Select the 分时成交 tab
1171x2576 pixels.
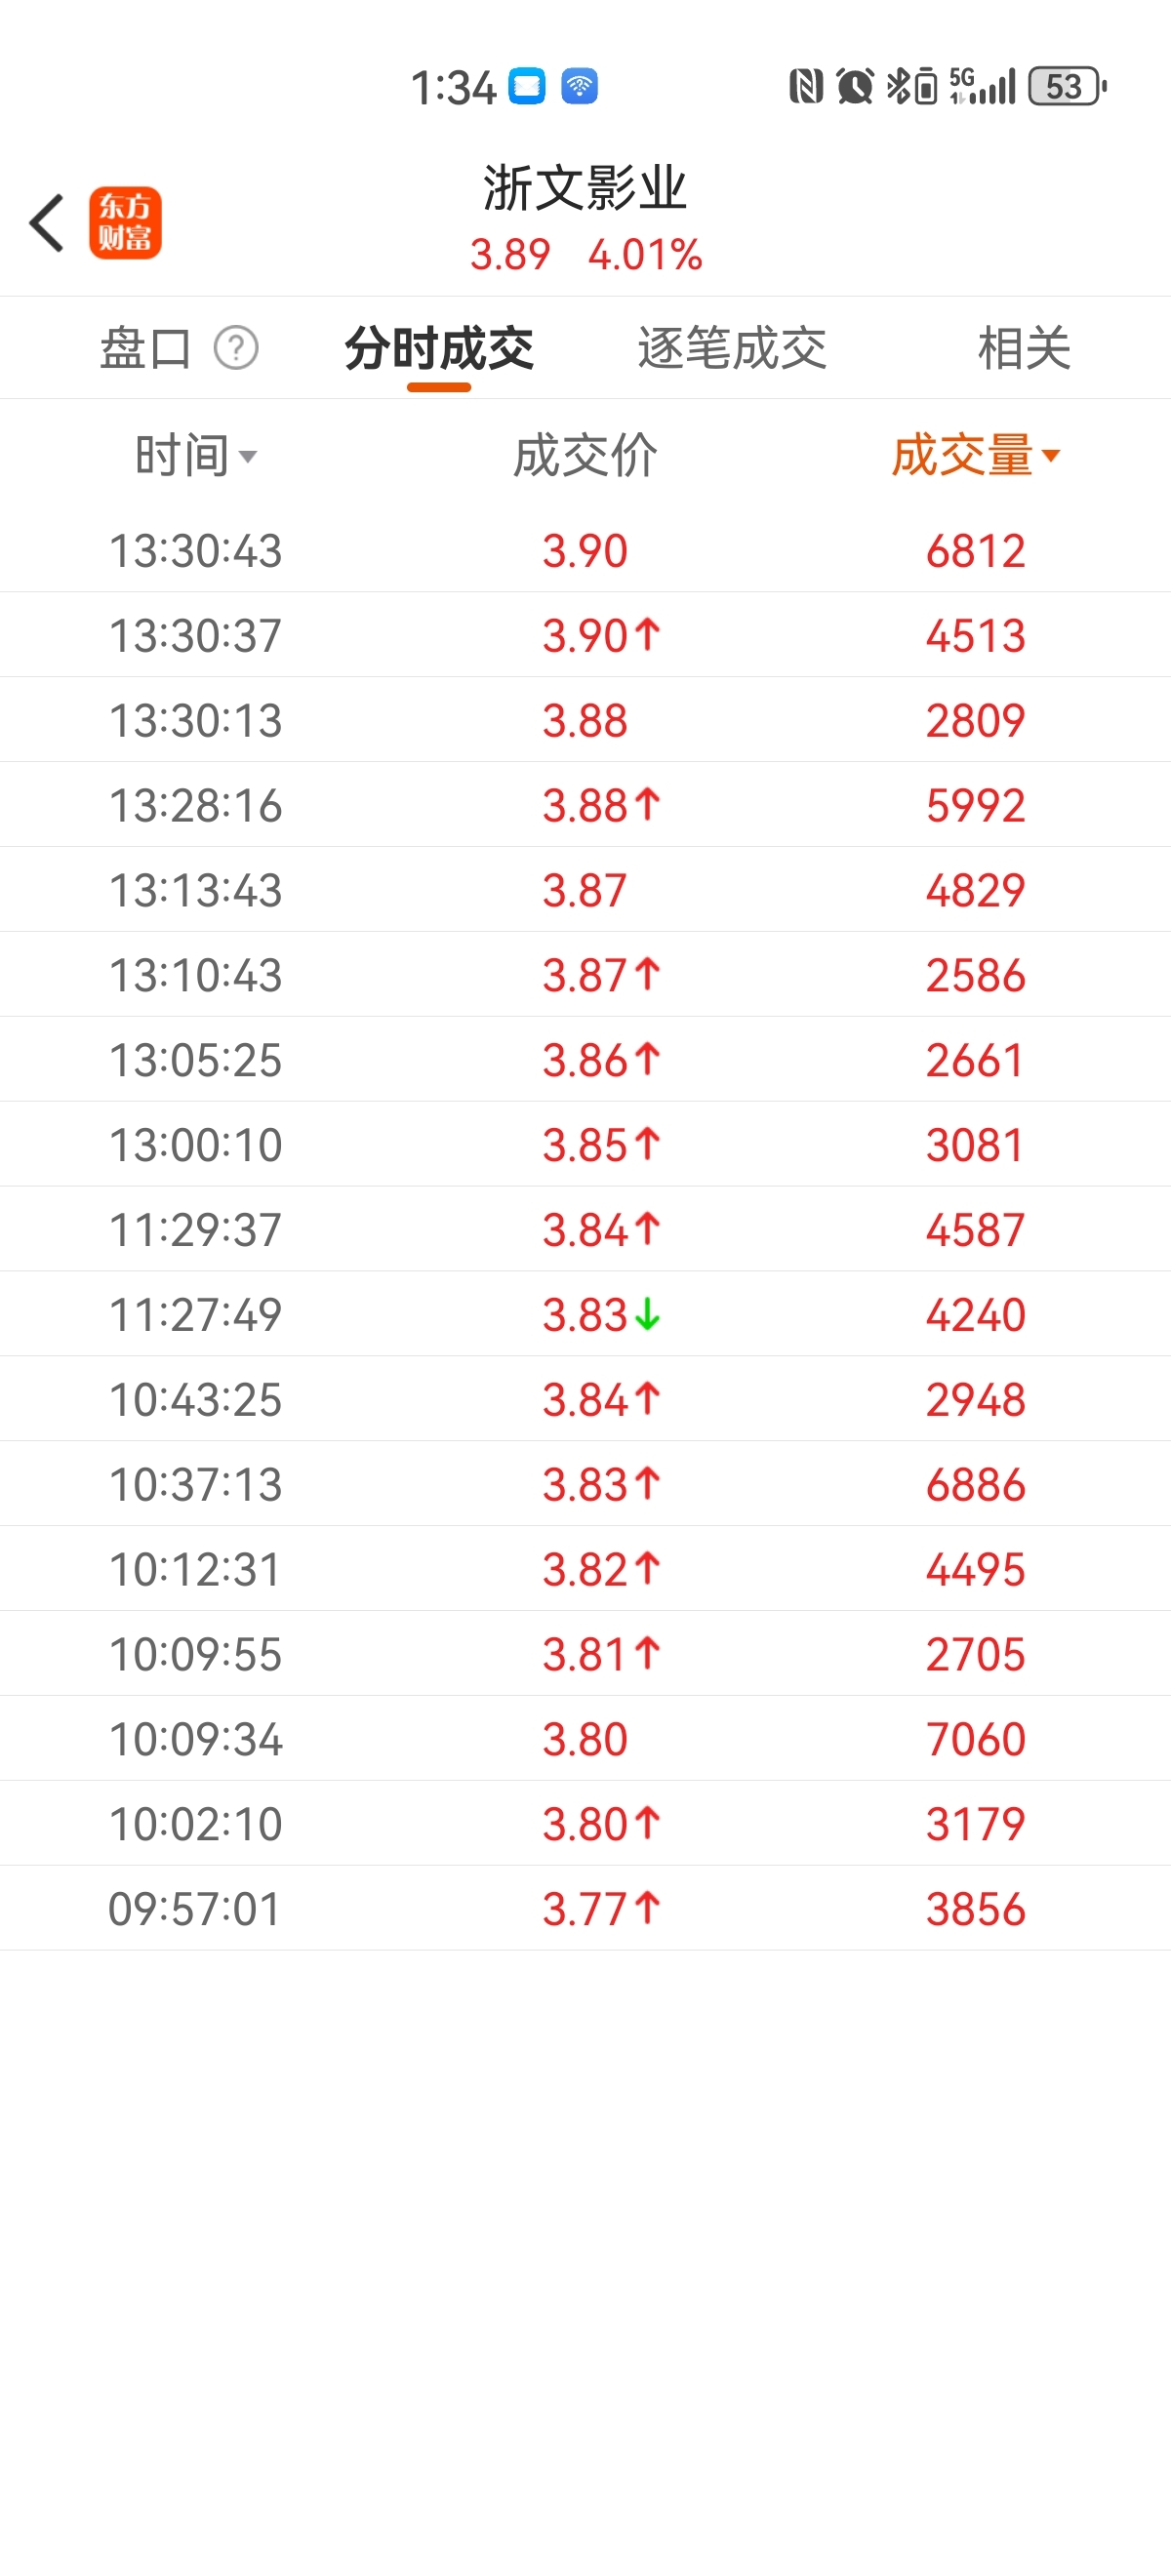439,348
